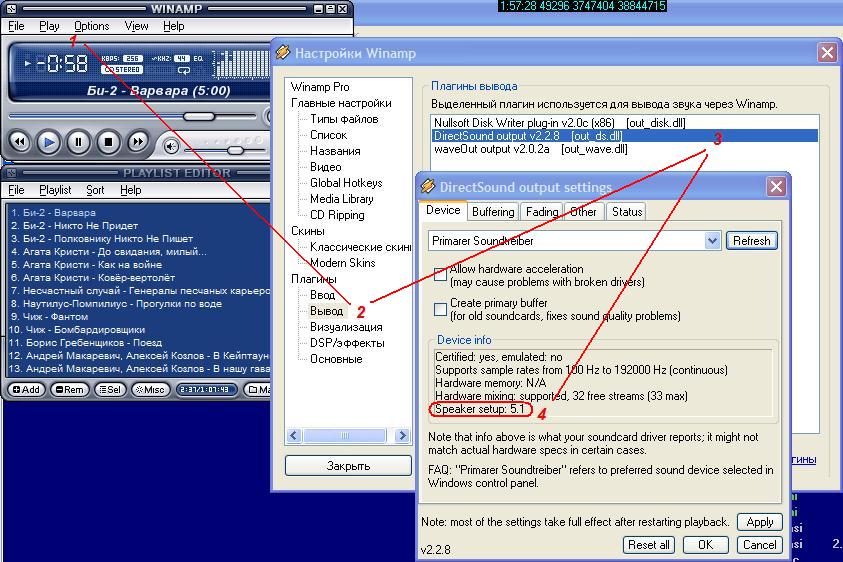Image resolution: width=843 pixels, height=562 pixels.
Task: Switch to the Buffering tab
Action: tap(493, 212)
